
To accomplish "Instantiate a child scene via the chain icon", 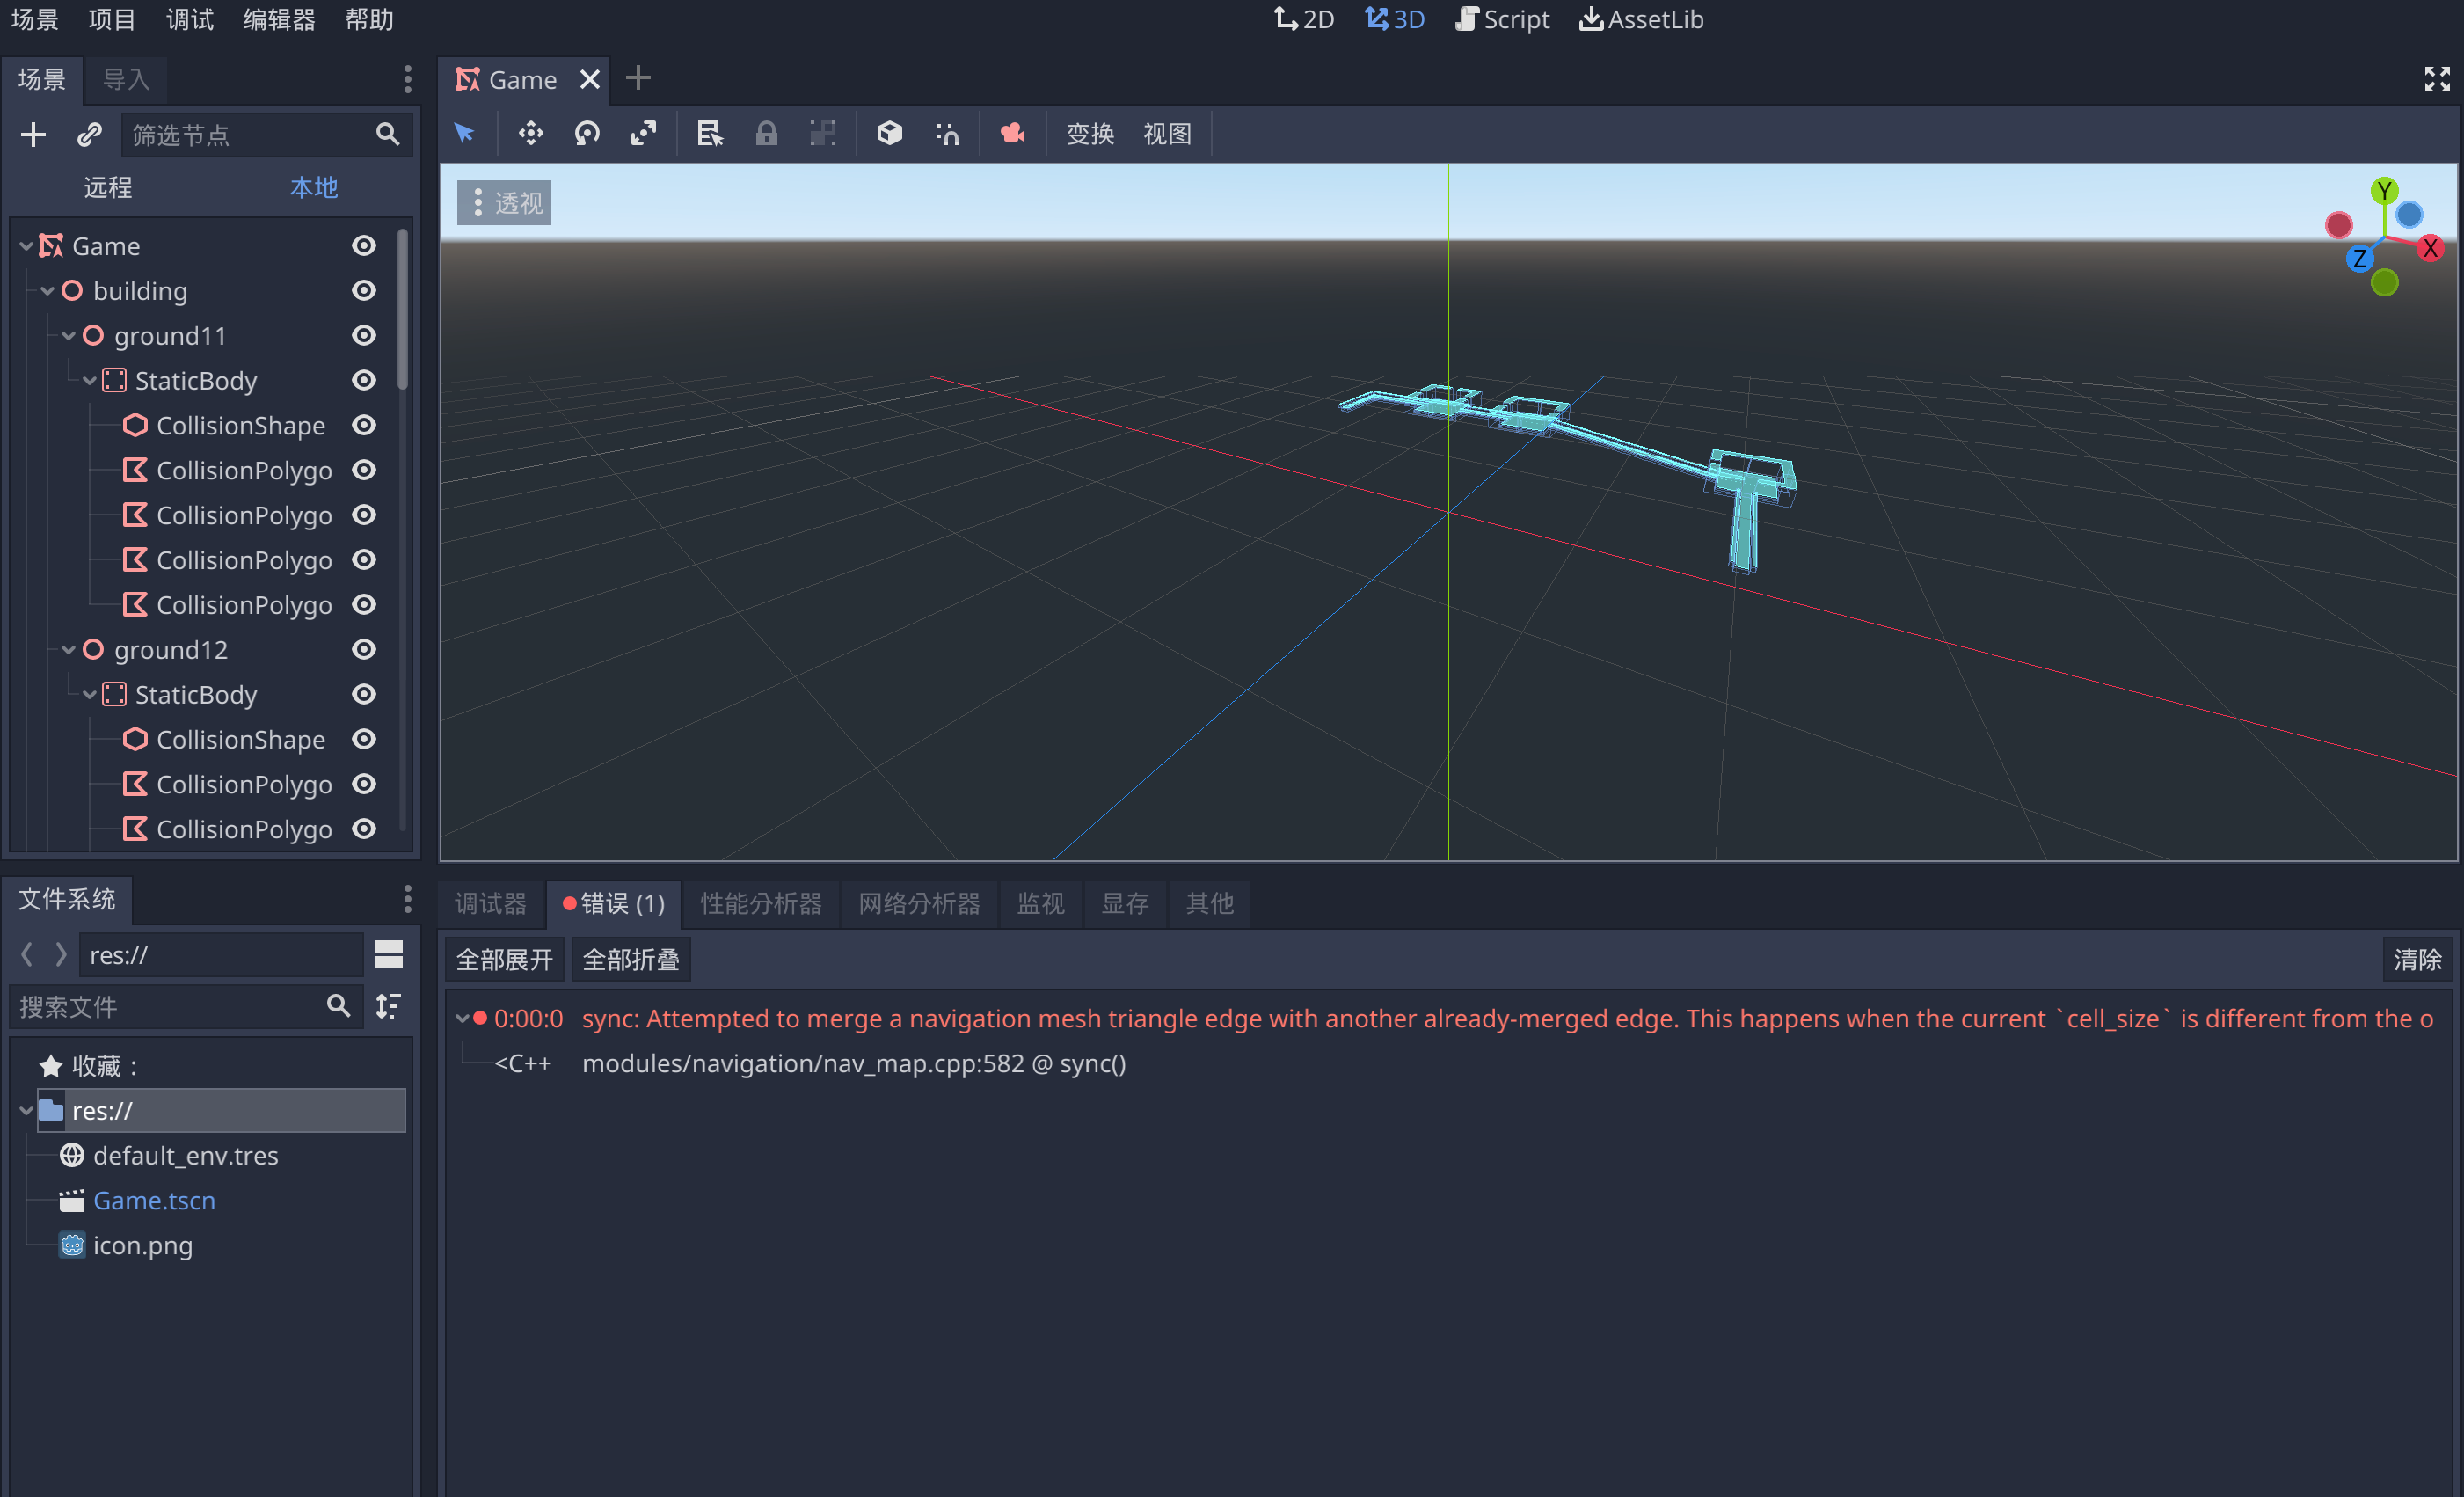I will (x=90, y=134).
